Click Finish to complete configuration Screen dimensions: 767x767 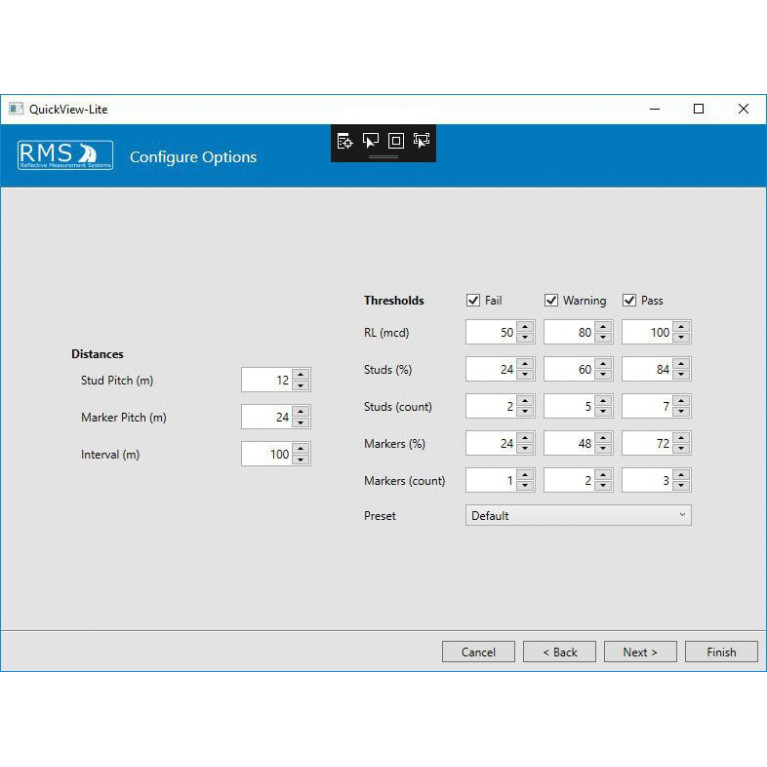point(721,652)
